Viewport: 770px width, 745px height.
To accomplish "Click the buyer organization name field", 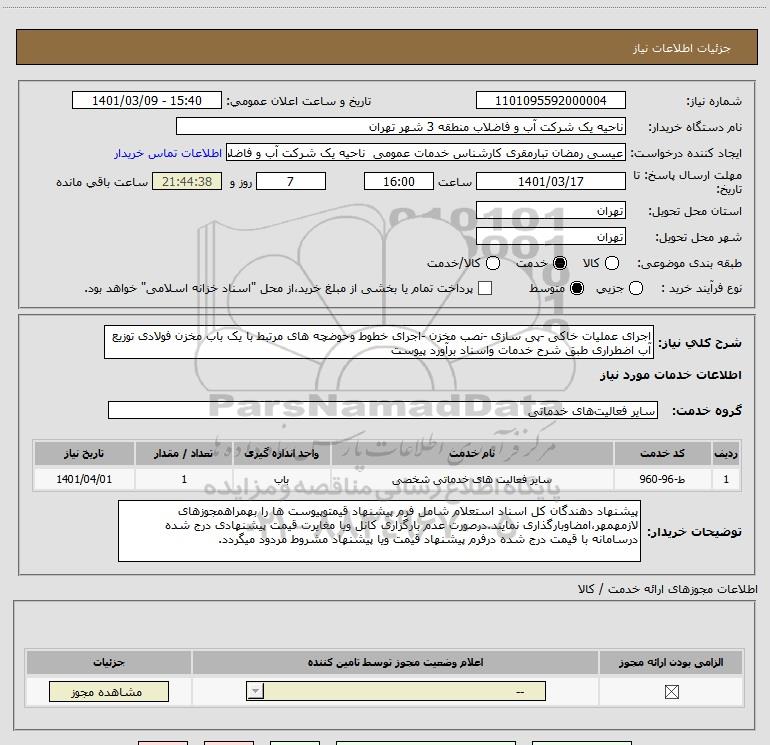I will tap(401, 127).
